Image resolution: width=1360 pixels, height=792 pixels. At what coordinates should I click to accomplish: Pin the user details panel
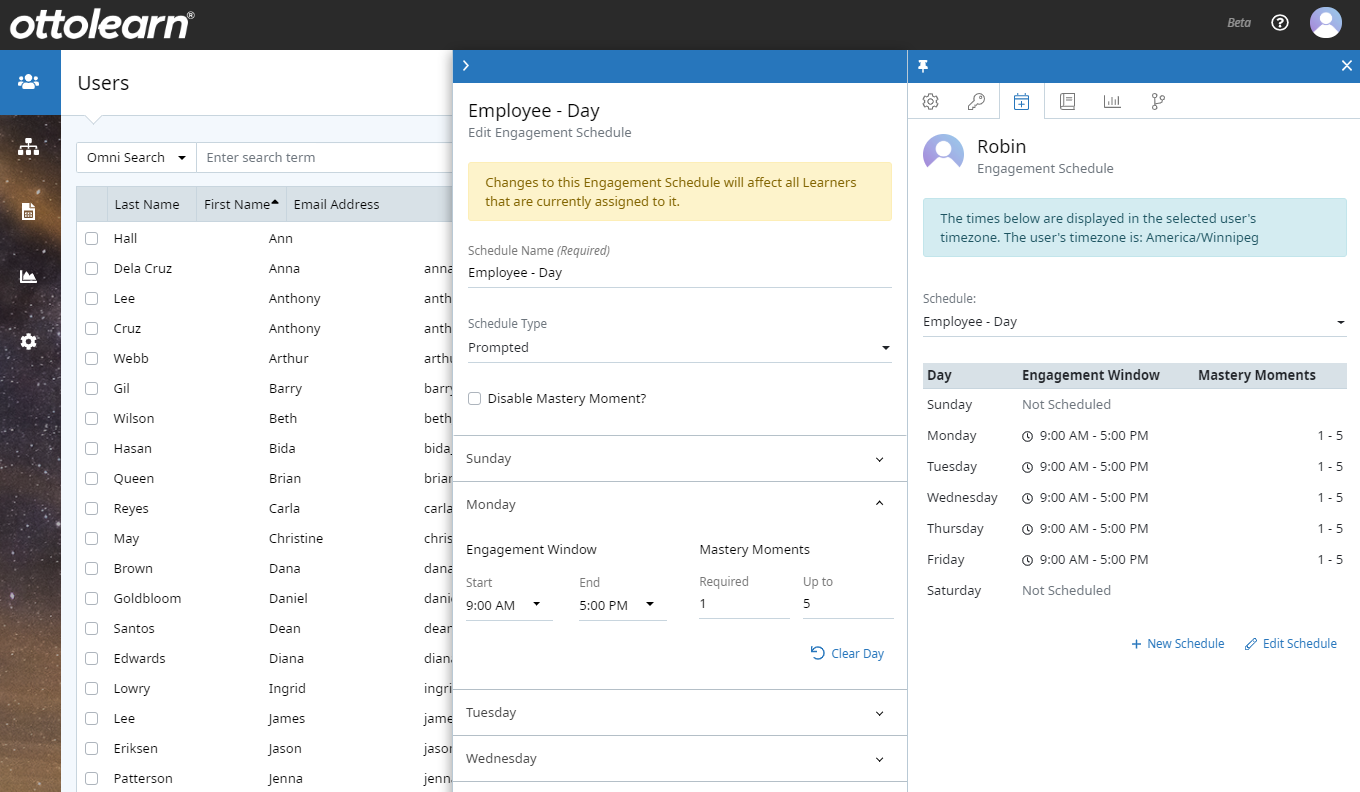click(923, 66)
